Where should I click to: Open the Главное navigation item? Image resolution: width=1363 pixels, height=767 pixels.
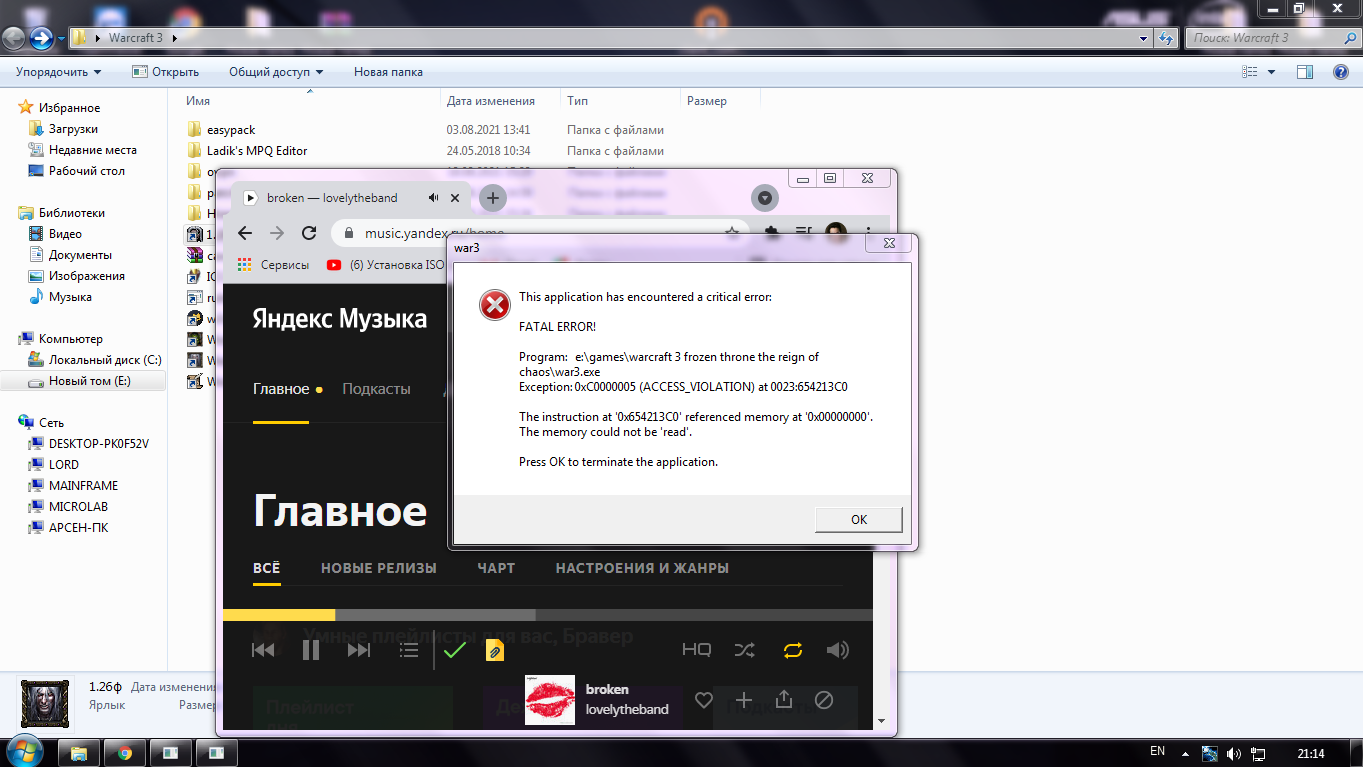point(281,389)
